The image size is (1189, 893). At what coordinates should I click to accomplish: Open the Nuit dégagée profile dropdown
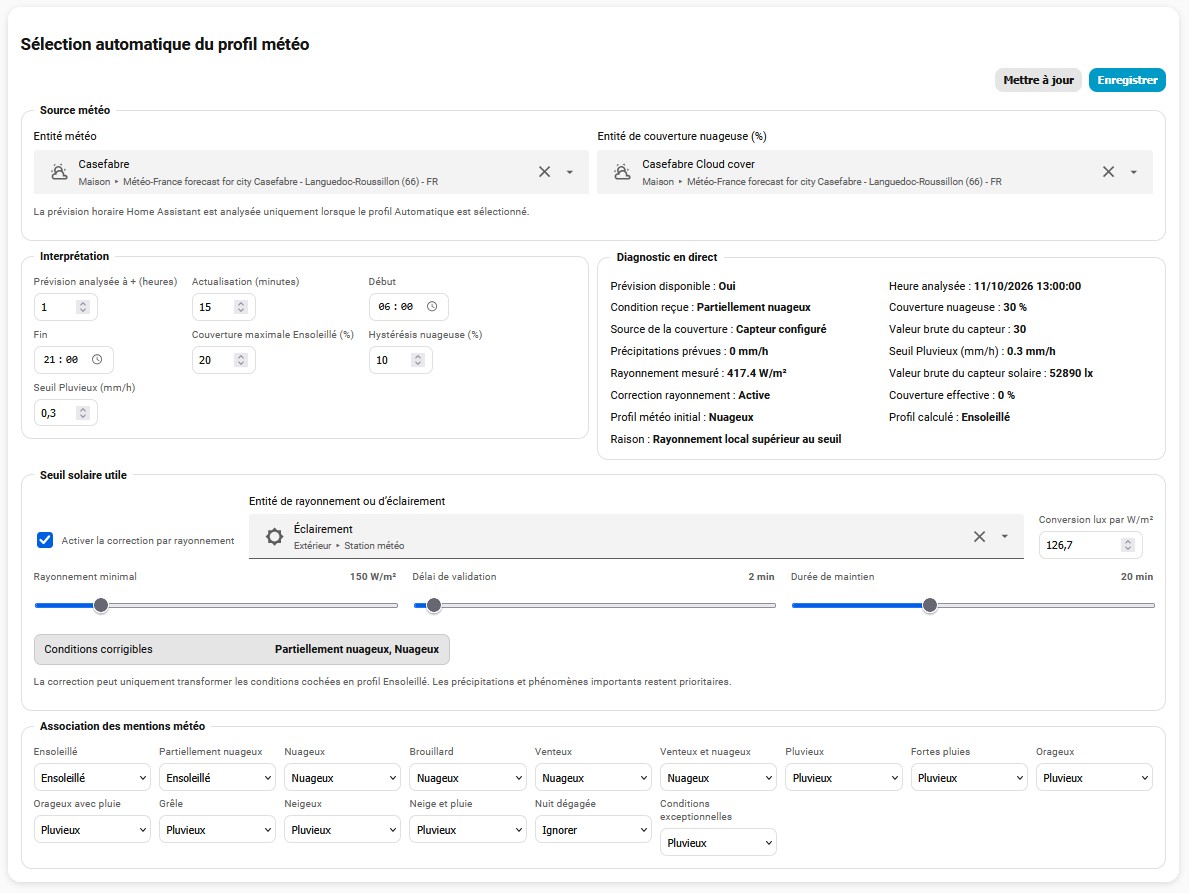(x=593, y=830)
